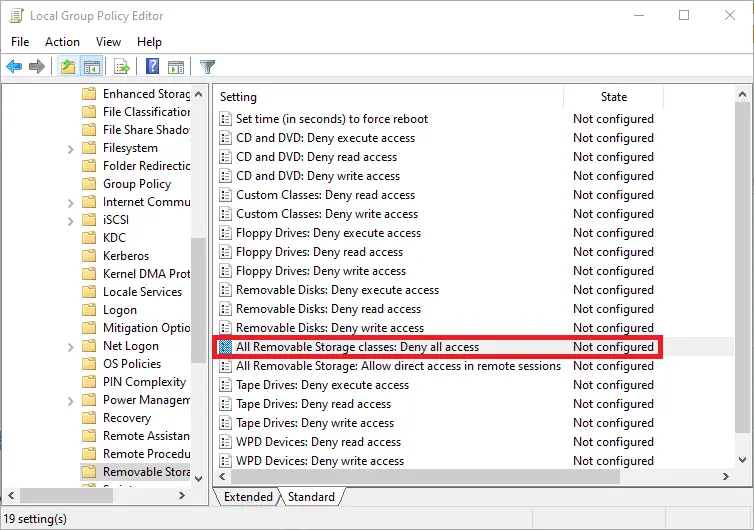Expand the Net Logon tree node

(x=71, y=347)
